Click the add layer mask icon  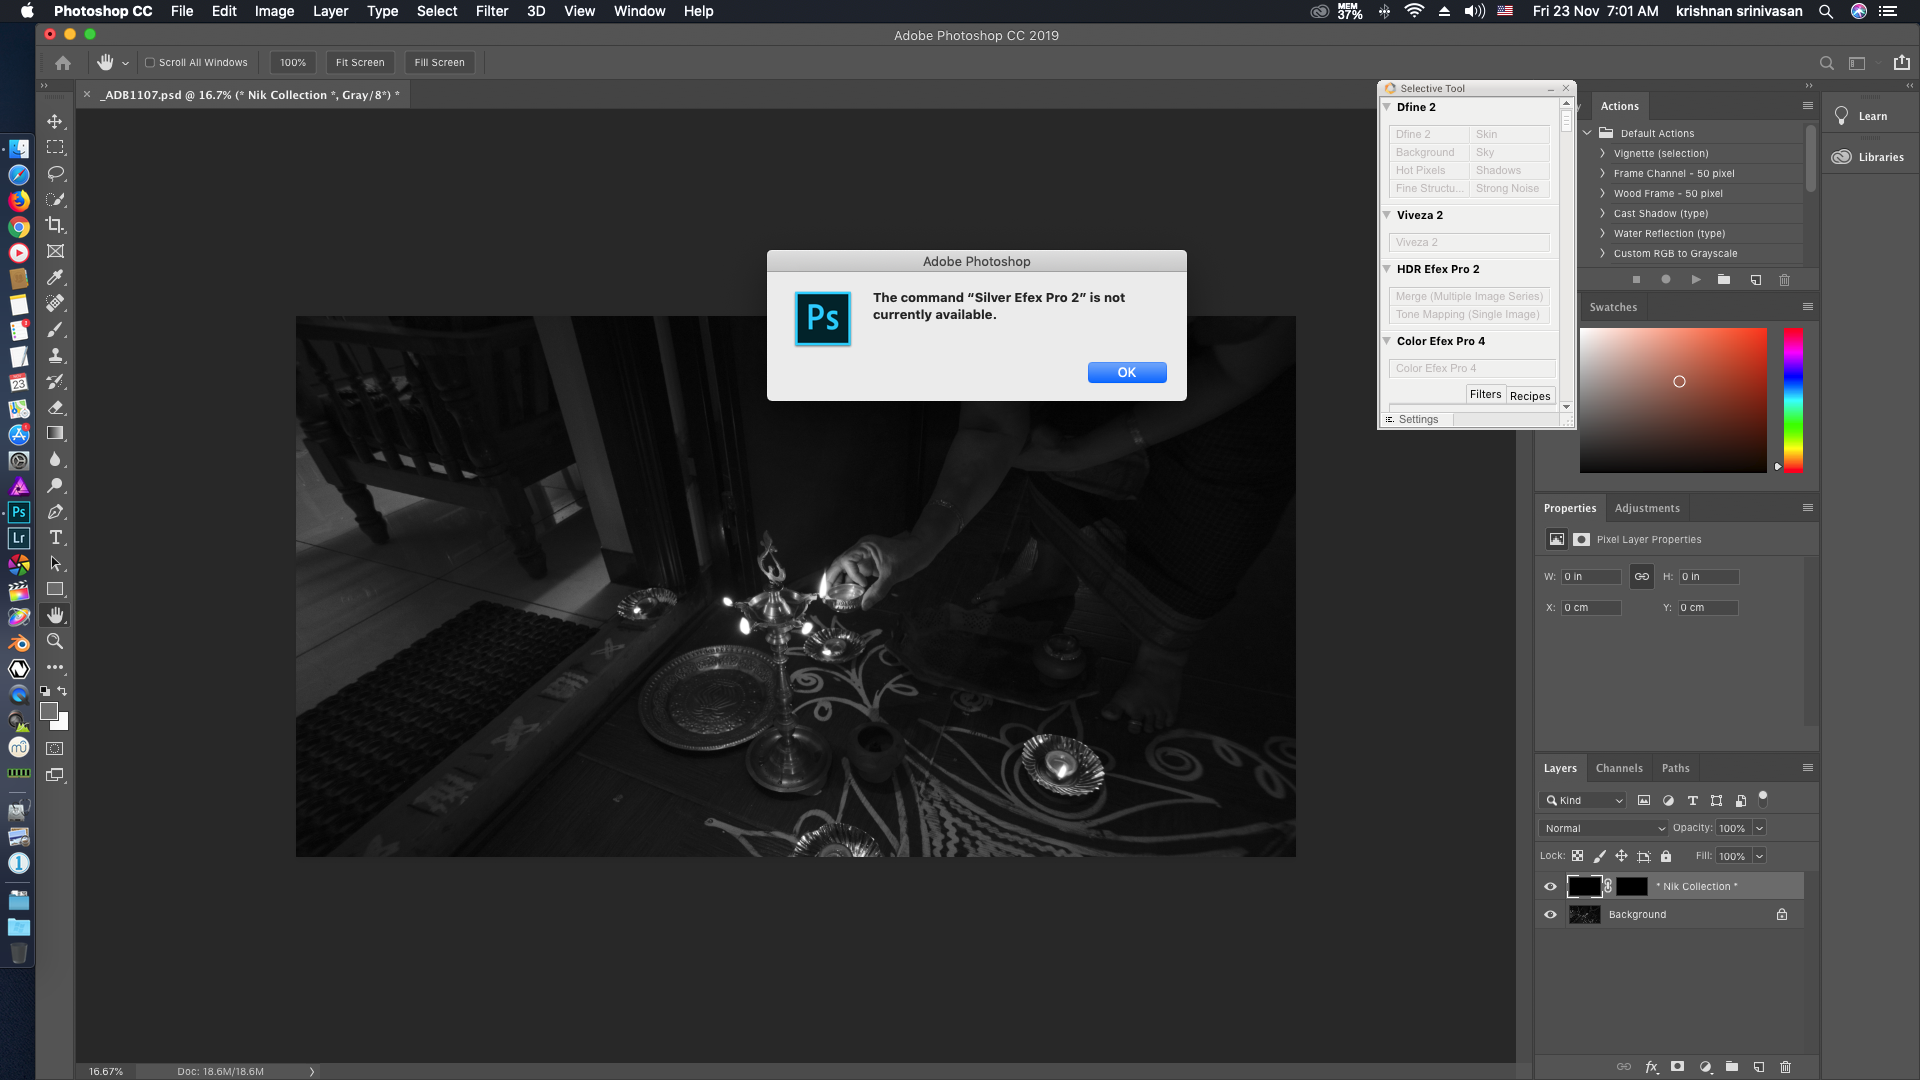click(1678, 1066)
